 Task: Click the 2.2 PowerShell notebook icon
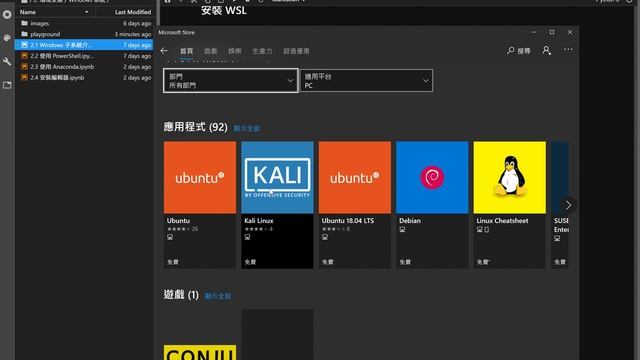coord(24,56)
